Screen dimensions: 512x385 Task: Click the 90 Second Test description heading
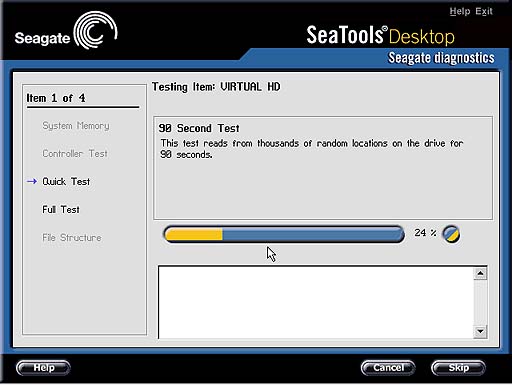tap(199, 128)
